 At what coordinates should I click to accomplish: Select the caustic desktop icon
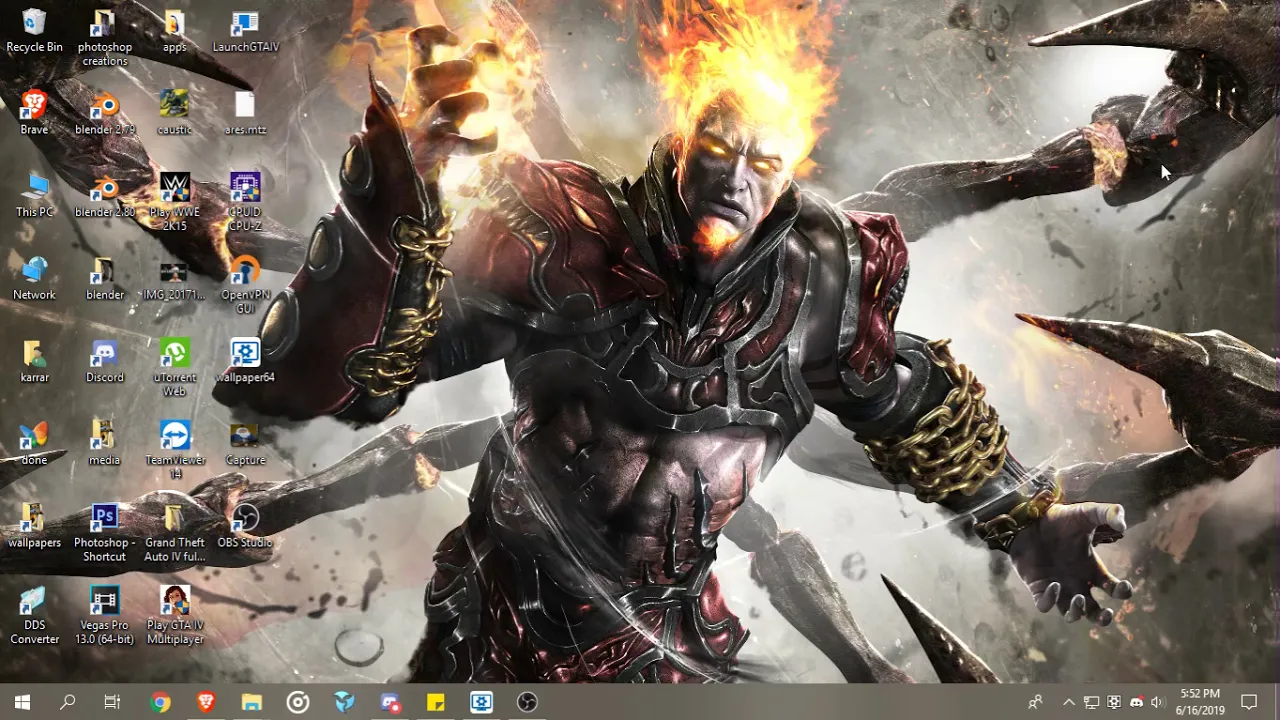(x=175, y=113)
